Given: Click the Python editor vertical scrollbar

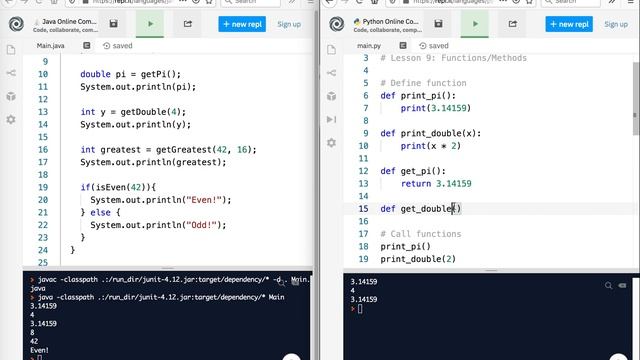Looking at the screenshot, I should 636,98.
